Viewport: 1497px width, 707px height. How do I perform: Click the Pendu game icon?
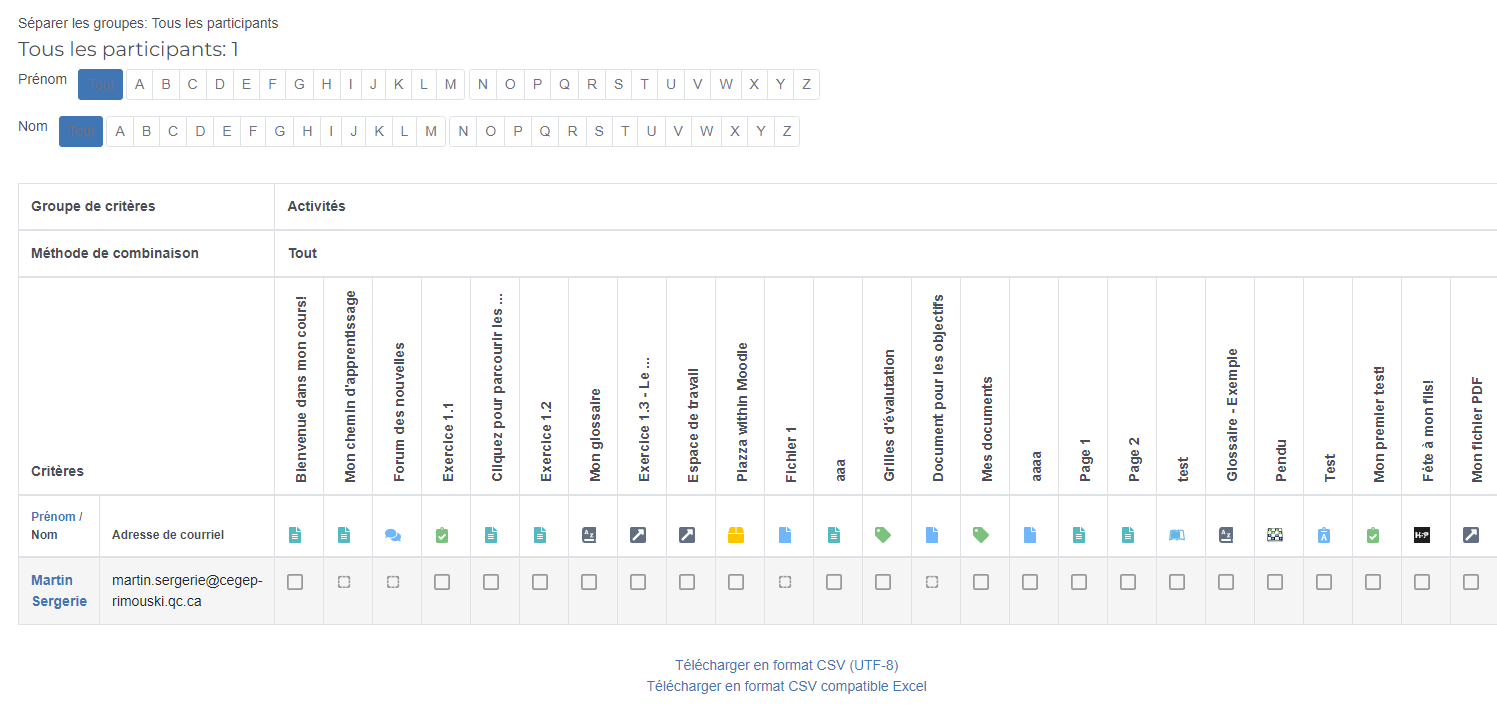click(1275, 535)
